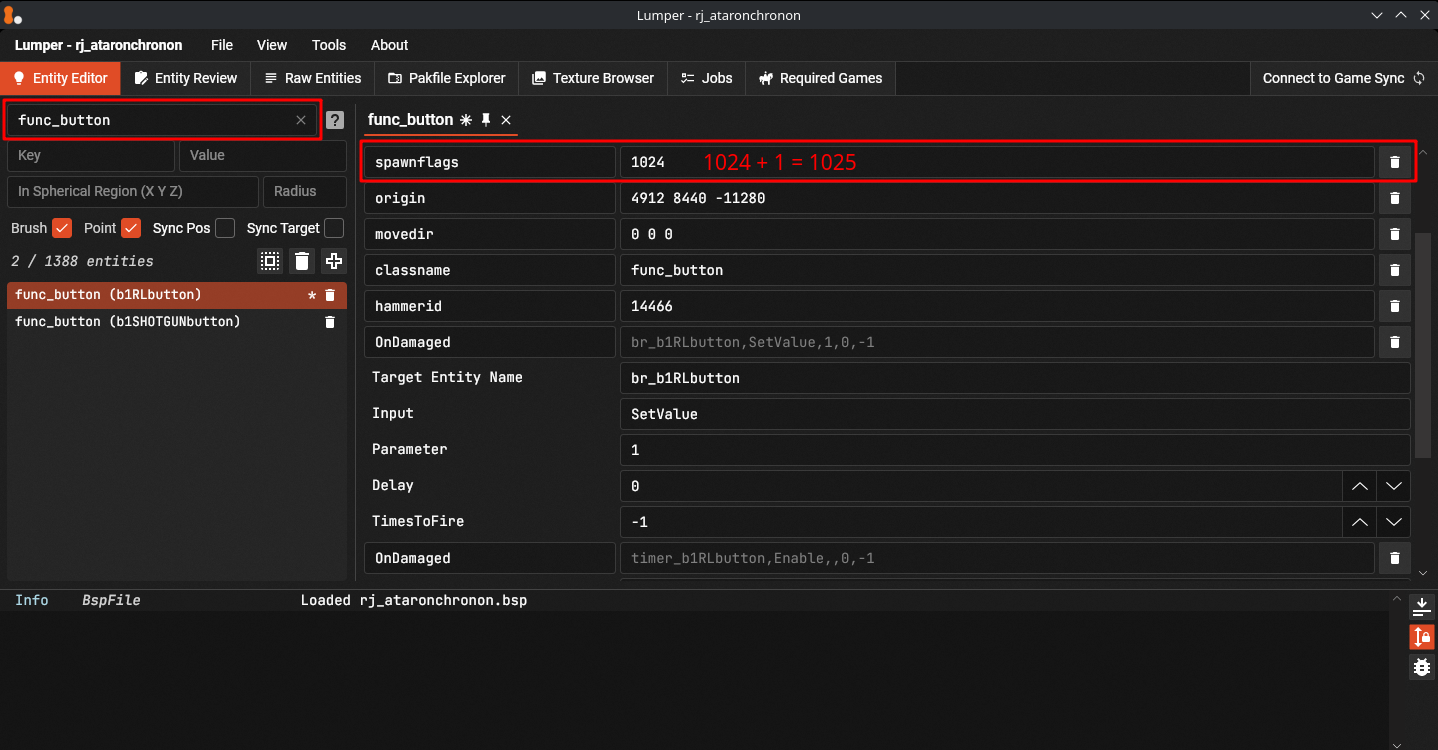Click the select all entities icon
The image size is (1438, 750).
coord(270,261)
